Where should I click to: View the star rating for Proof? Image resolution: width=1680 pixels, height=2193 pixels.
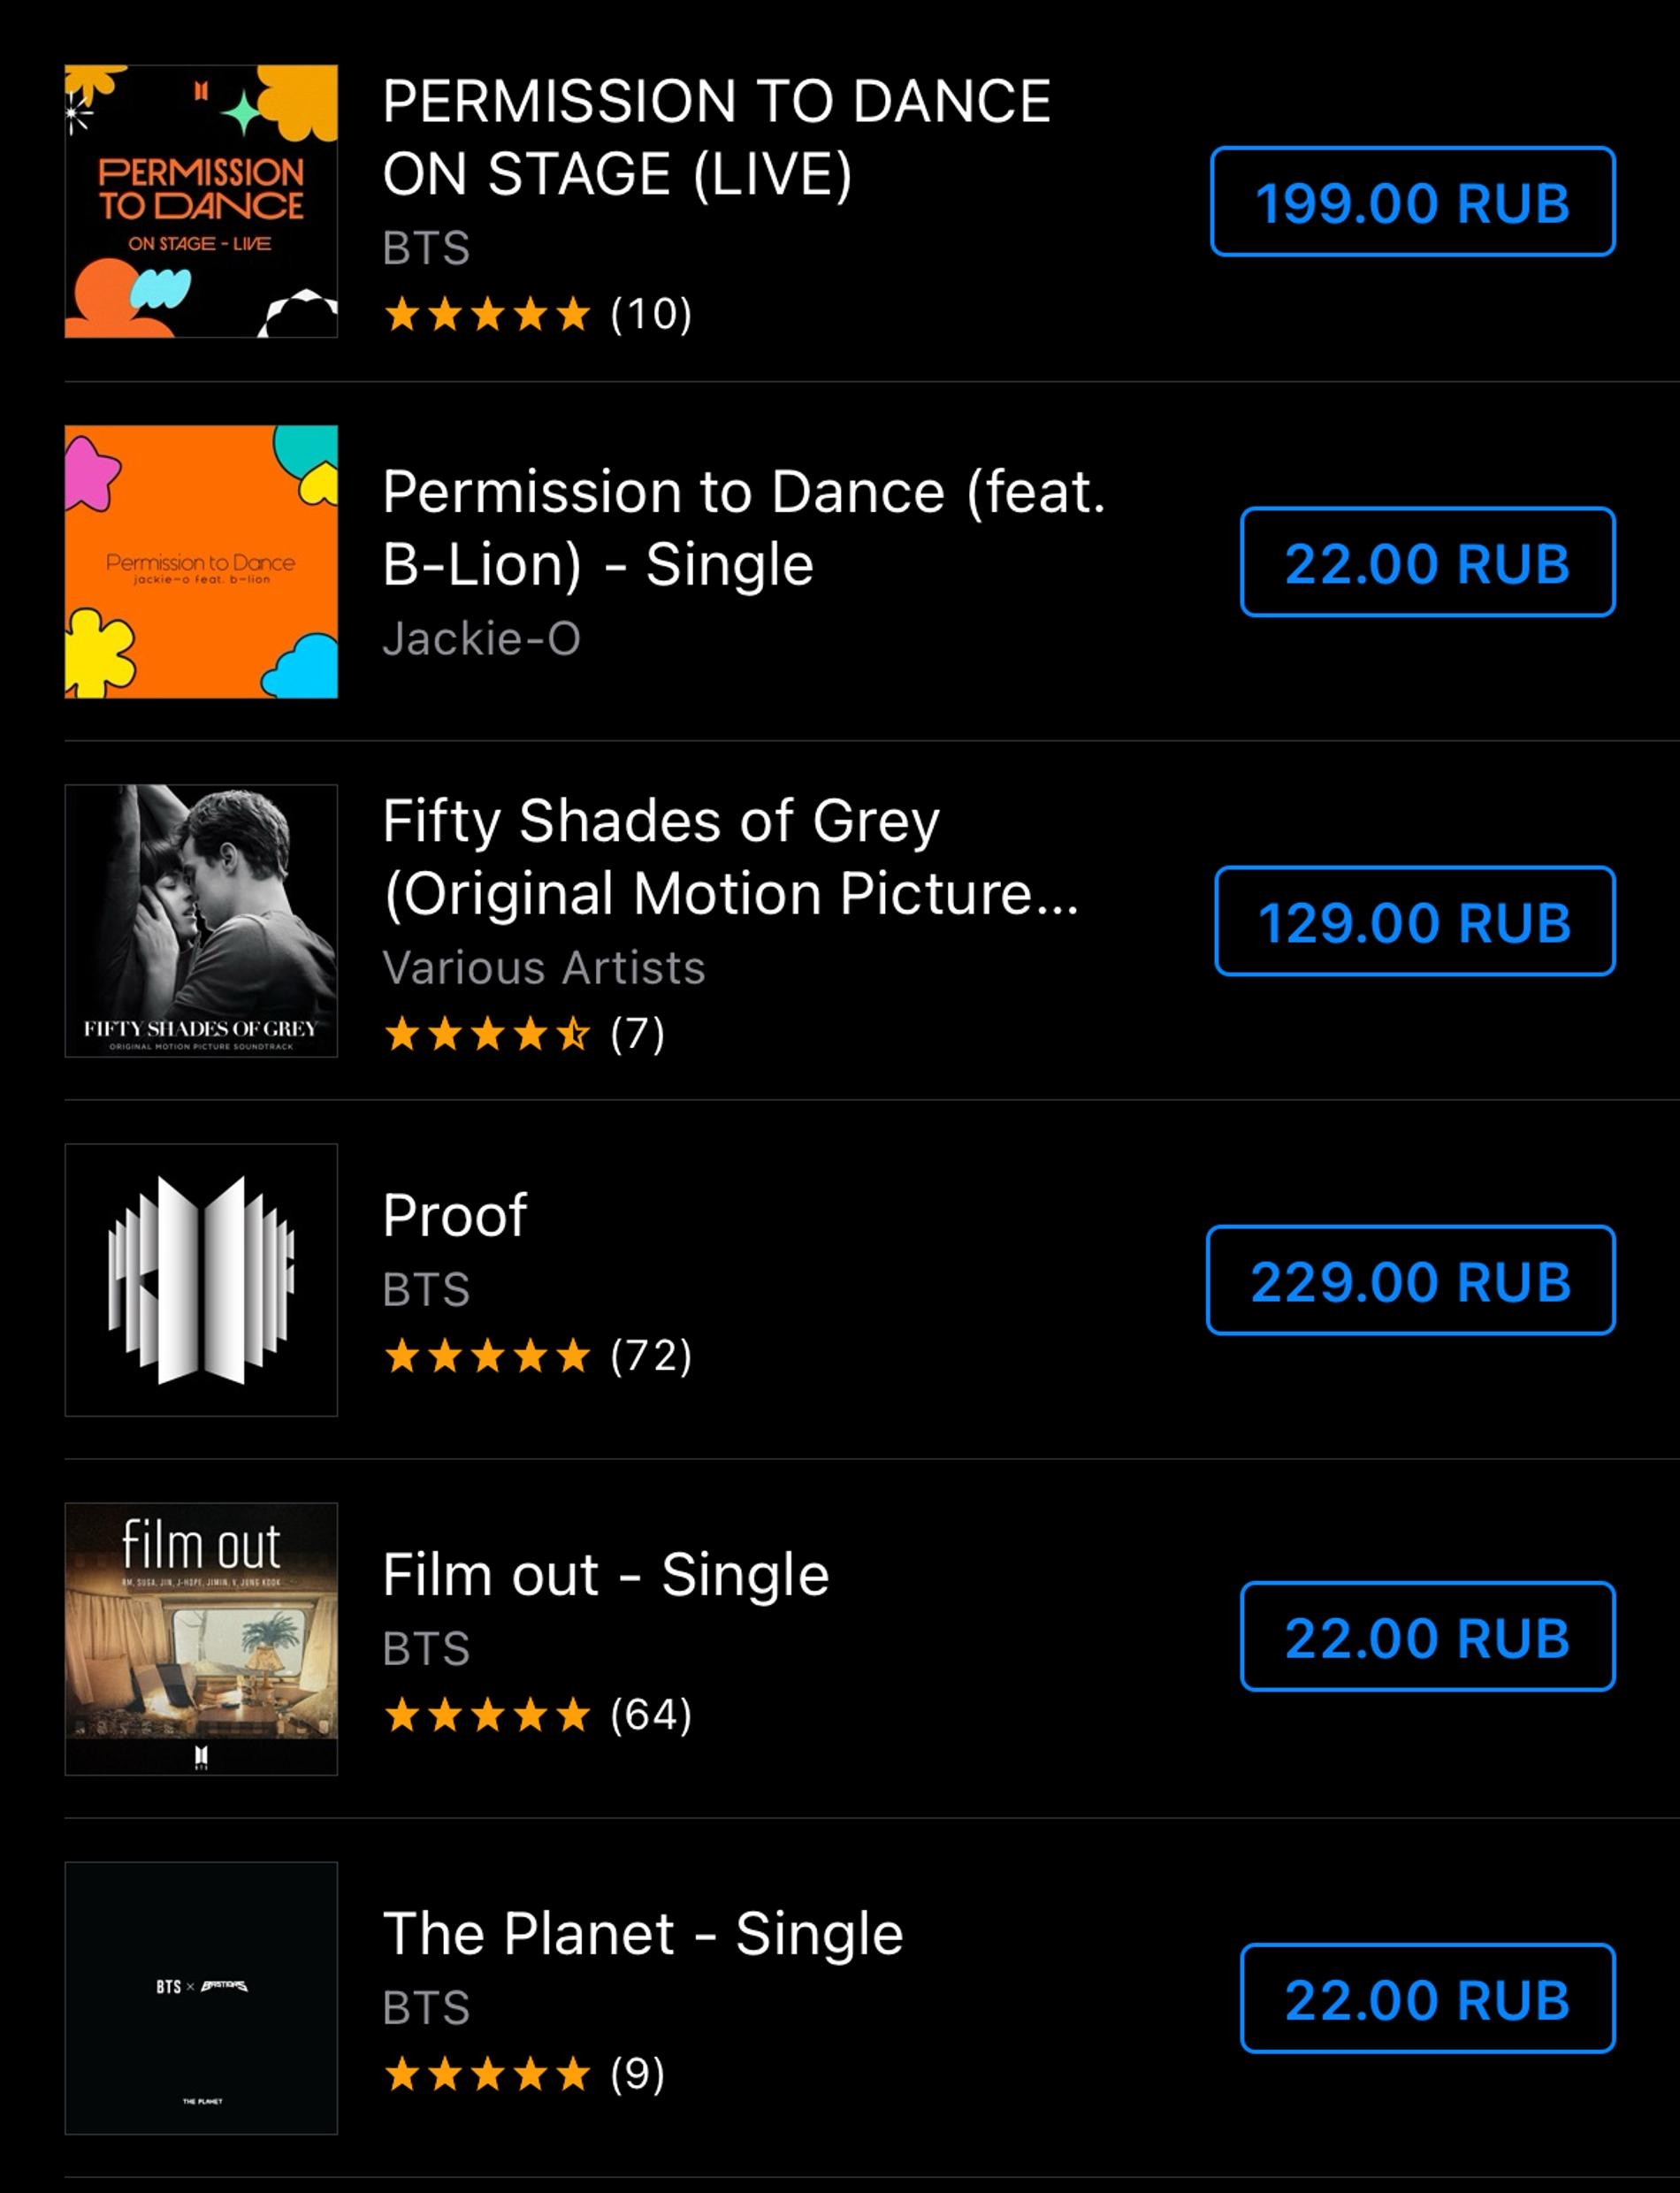(x=488, y=1356)
